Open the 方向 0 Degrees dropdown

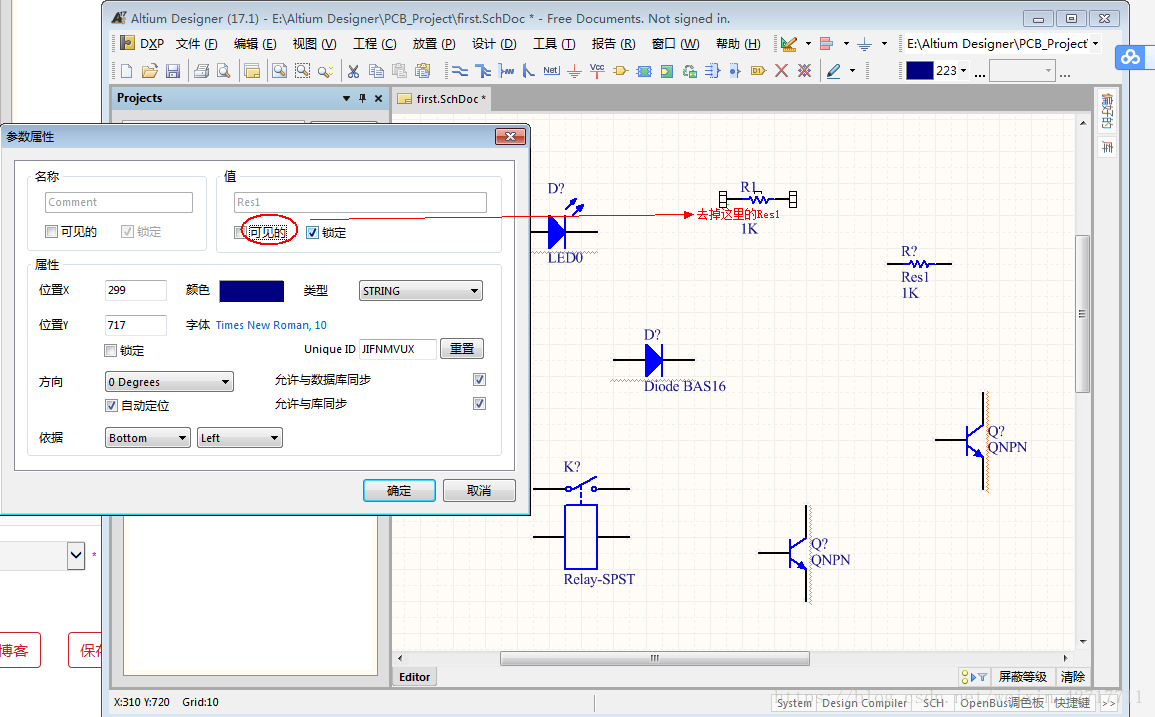(x=169, y=381)
